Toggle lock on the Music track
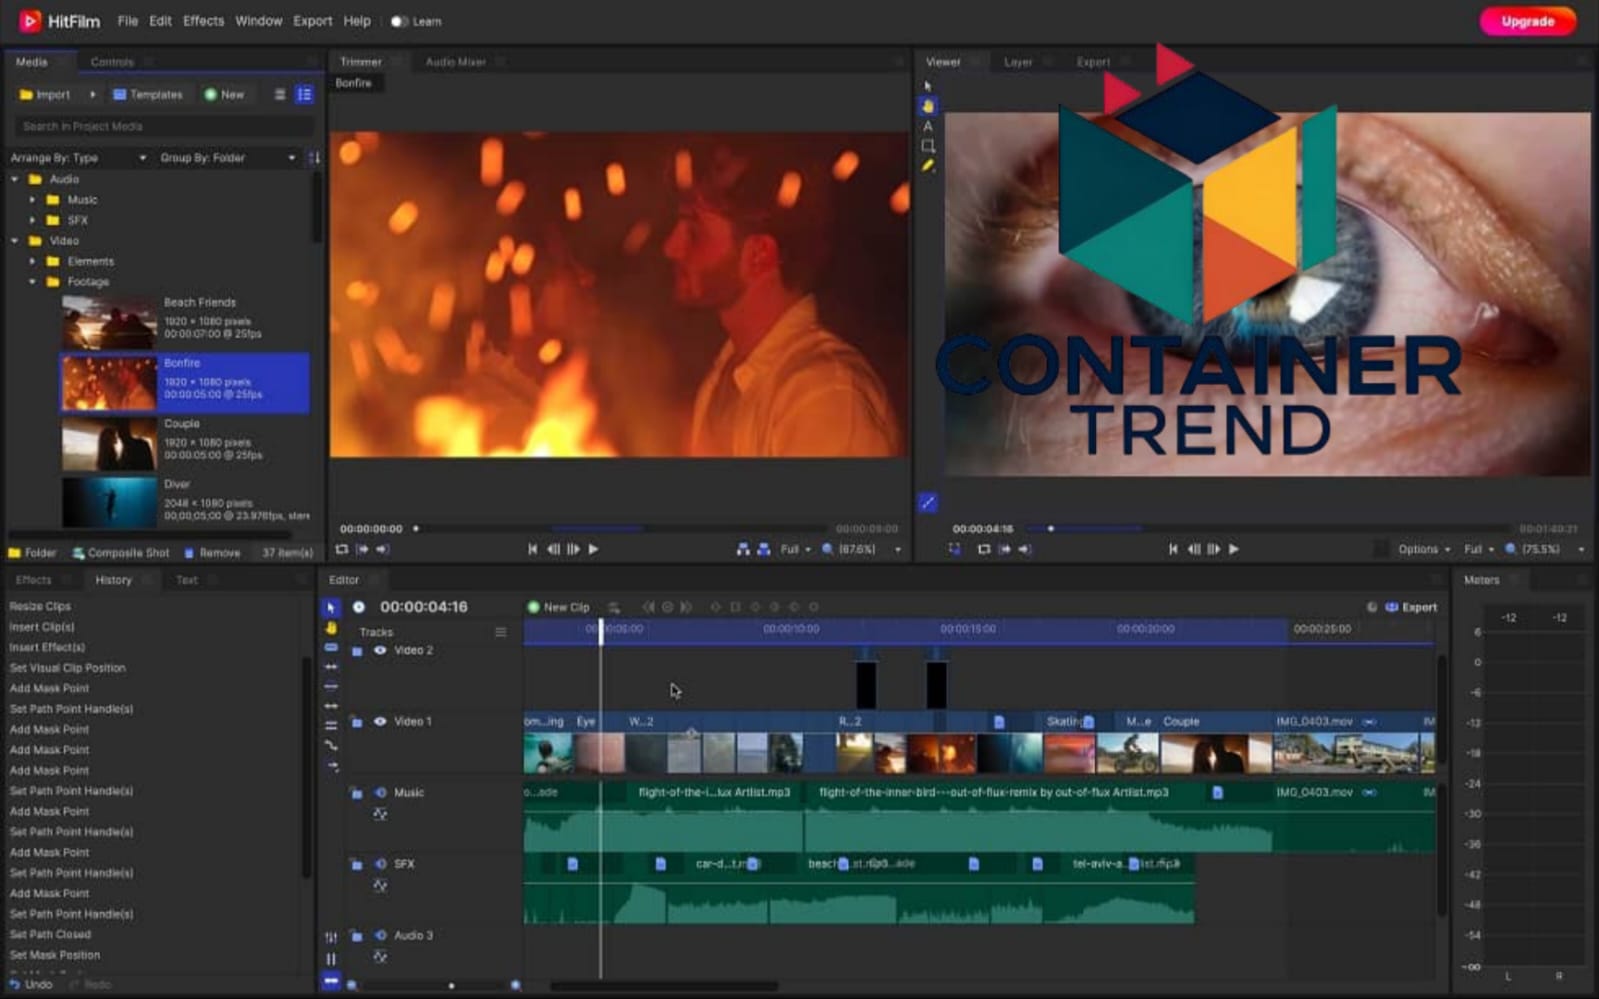1599x999 pixels. (x=357, y=793)
